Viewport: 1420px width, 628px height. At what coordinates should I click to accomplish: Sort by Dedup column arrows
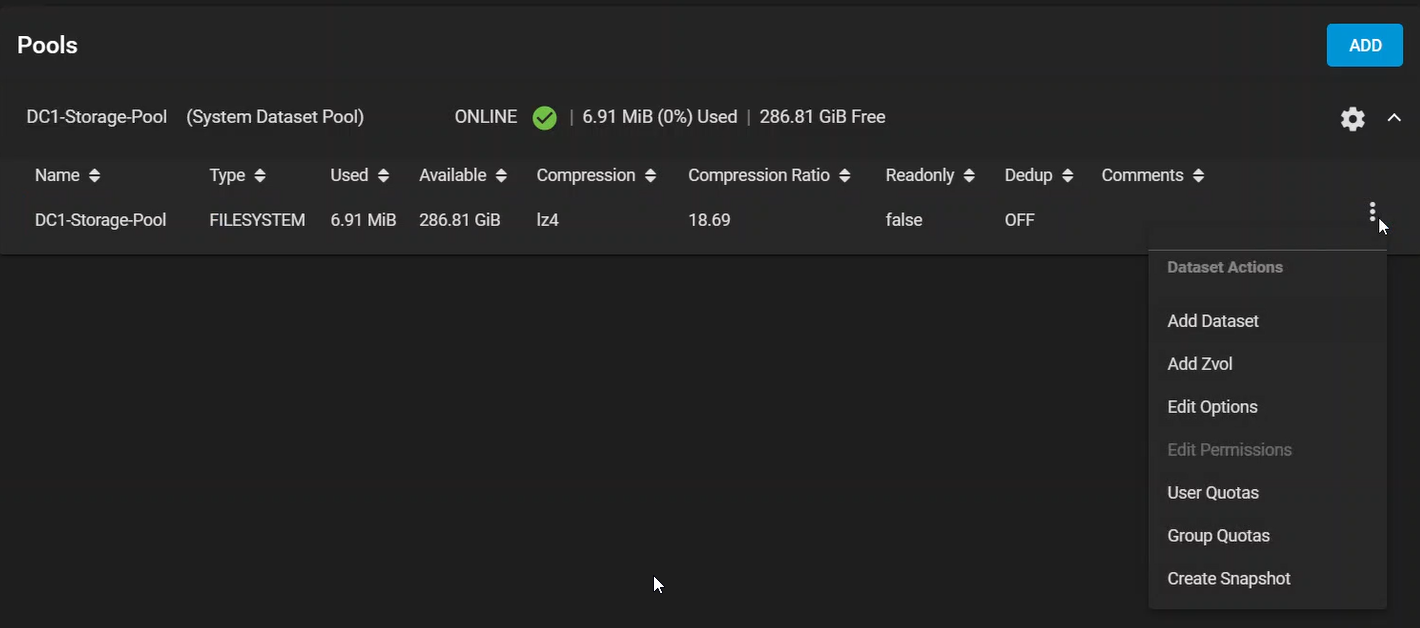(x=1067, y=176)
